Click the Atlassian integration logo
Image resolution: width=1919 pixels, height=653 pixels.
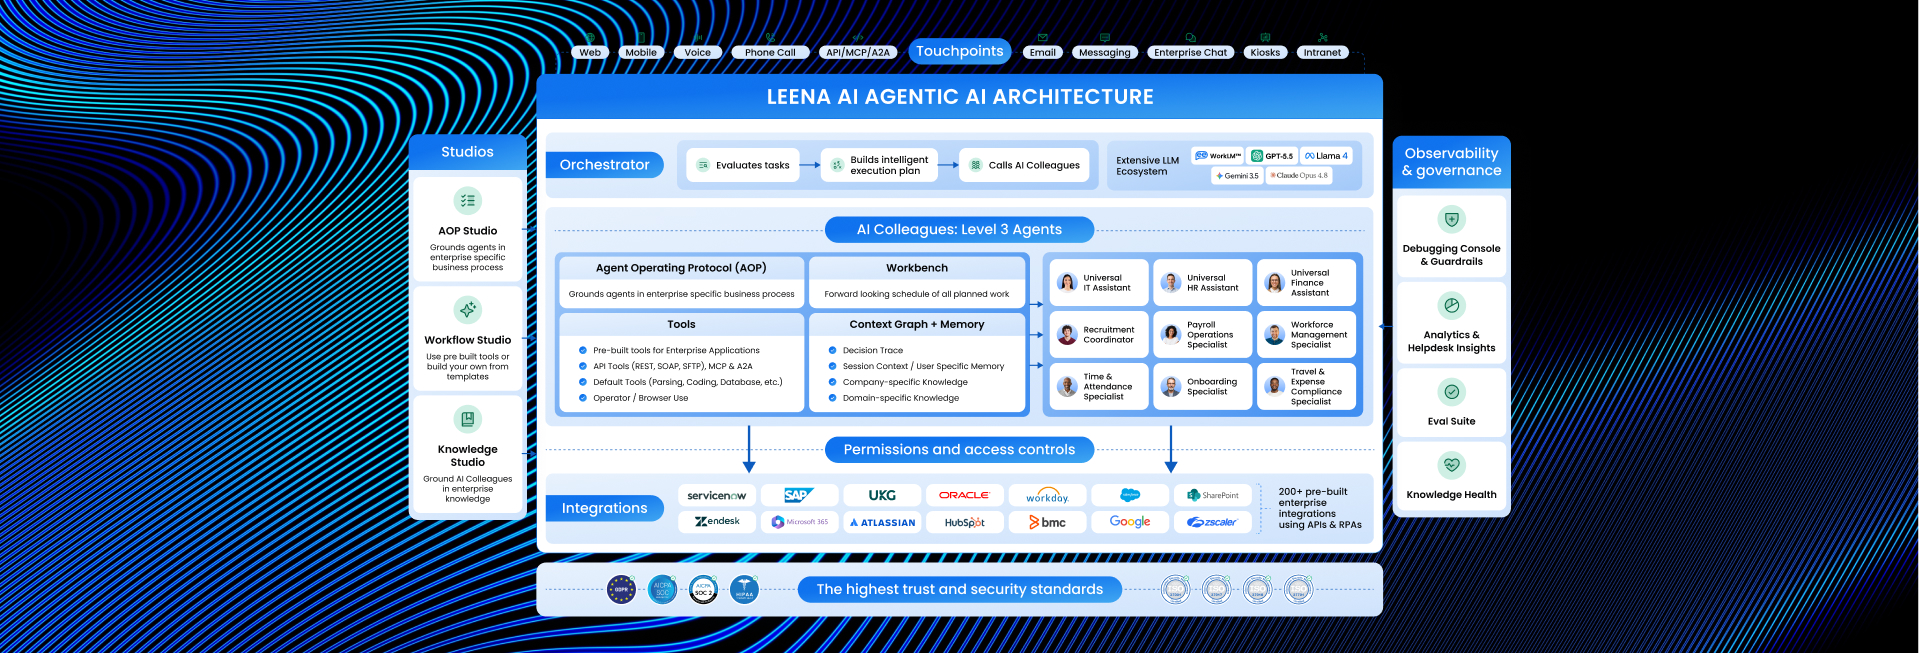pyautogui.click(x=881, y=522)
